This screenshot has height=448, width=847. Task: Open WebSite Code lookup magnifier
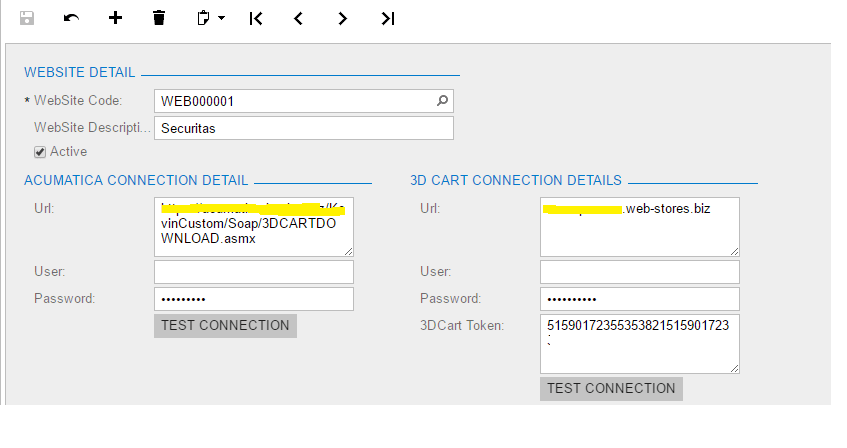pos(442,101)
